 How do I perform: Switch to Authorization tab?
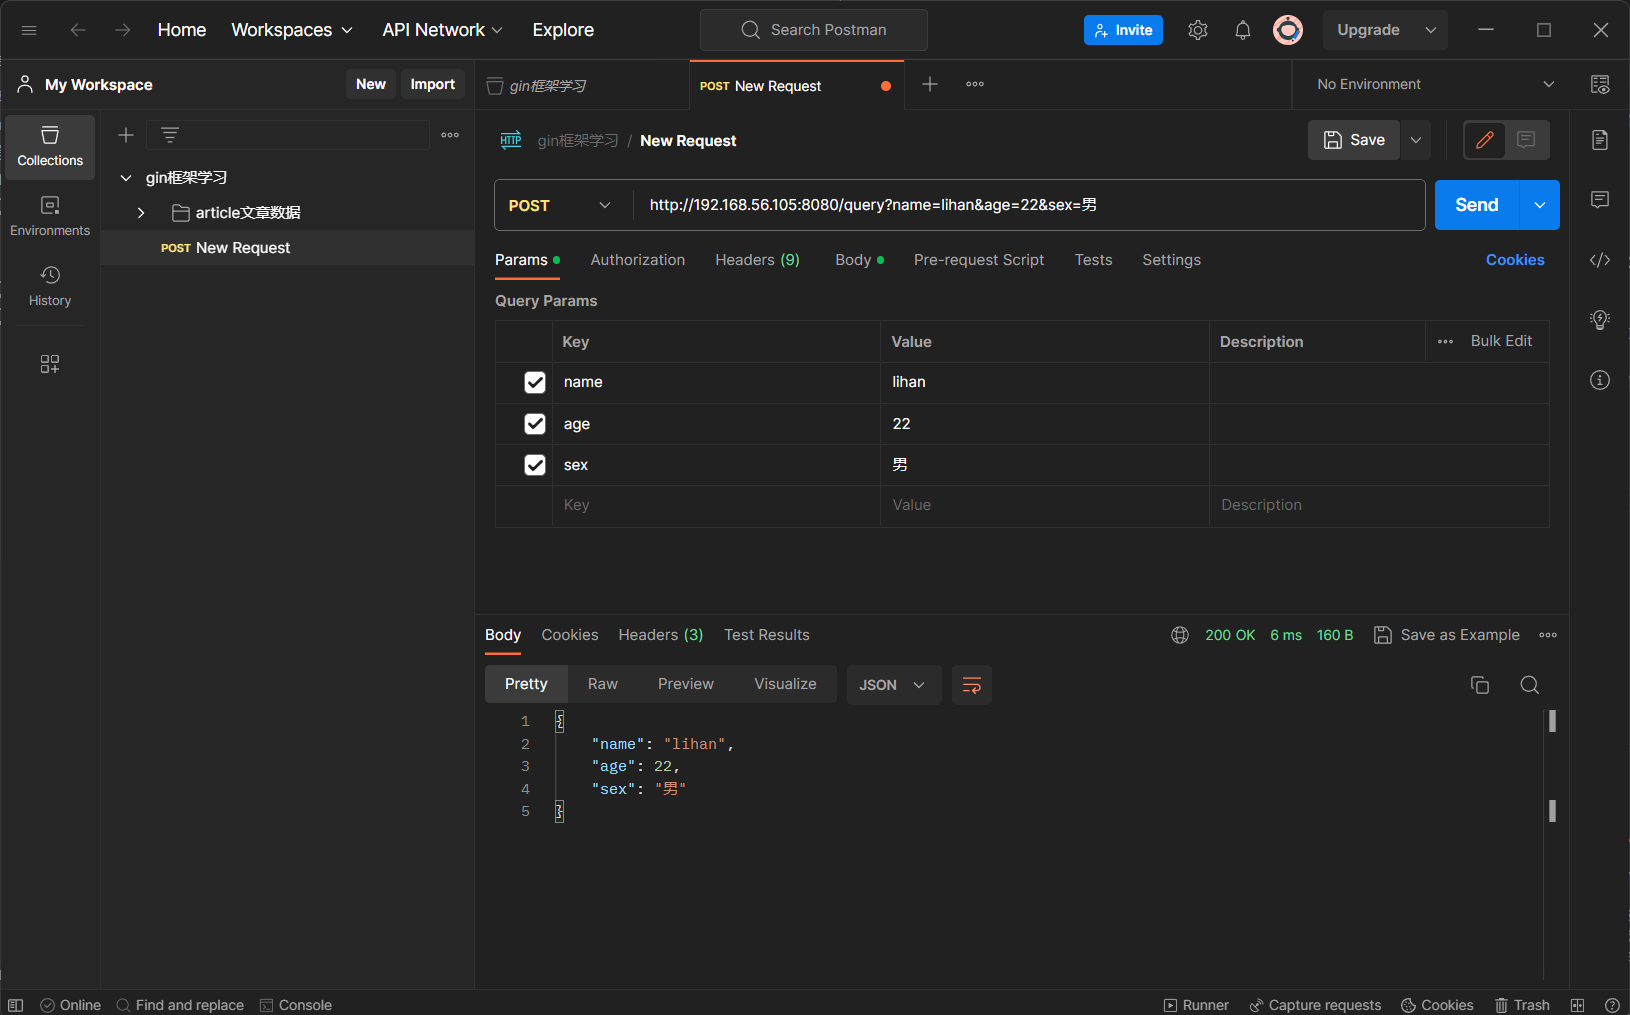click(x=638, y=260)
